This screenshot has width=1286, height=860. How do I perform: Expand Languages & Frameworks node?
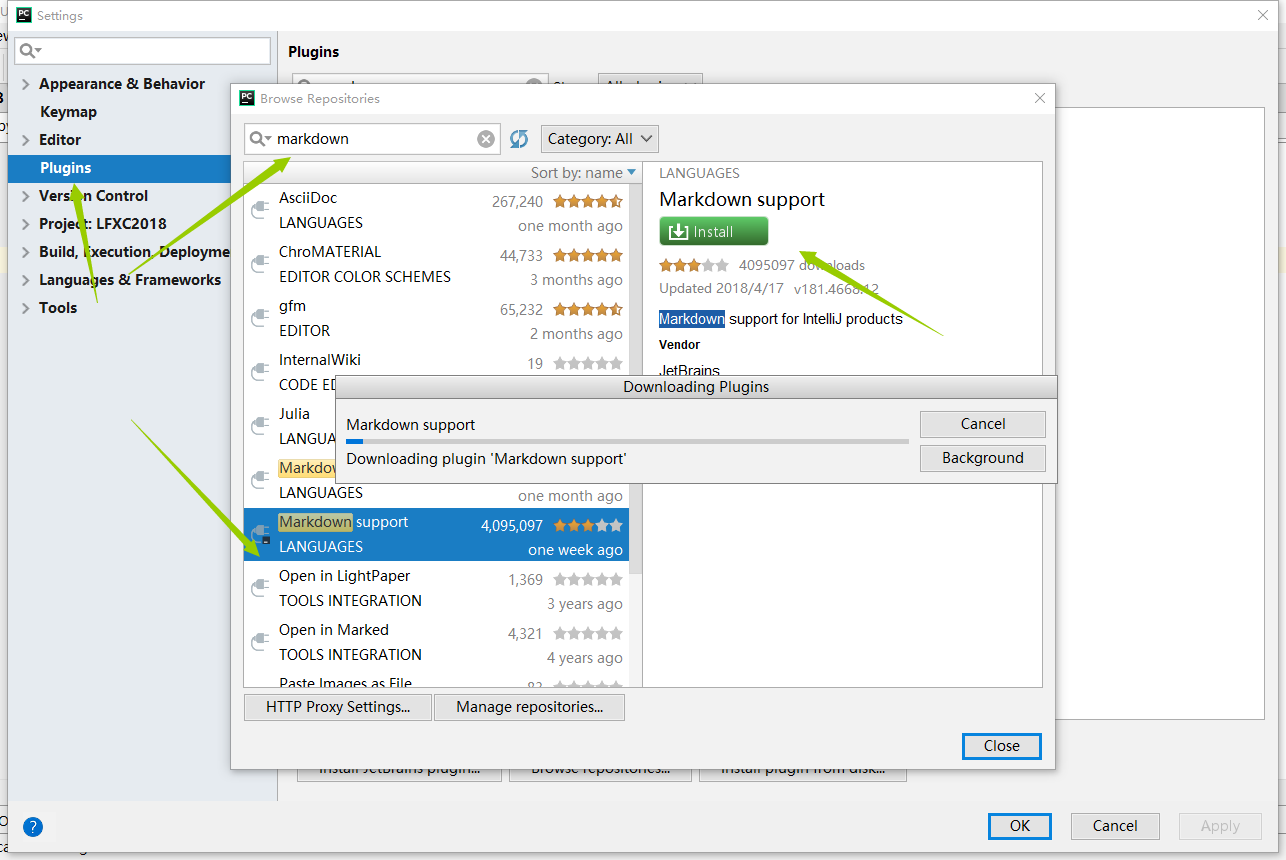tap(26, 280)
